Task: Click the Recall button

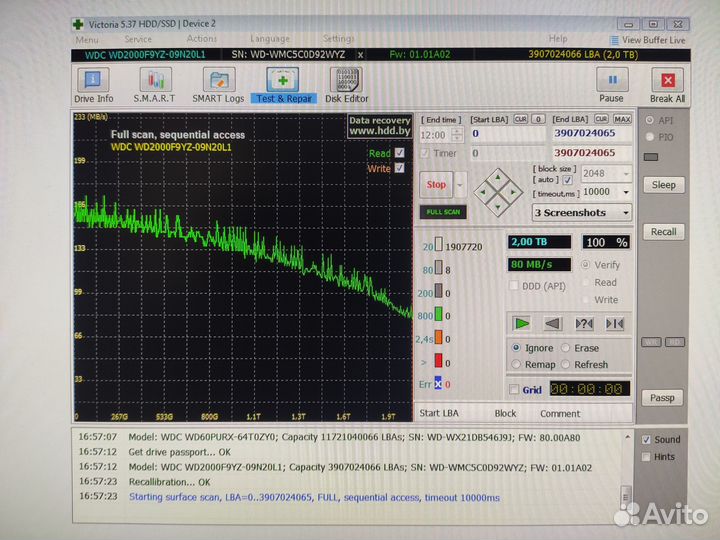Action: coord(664,232)
